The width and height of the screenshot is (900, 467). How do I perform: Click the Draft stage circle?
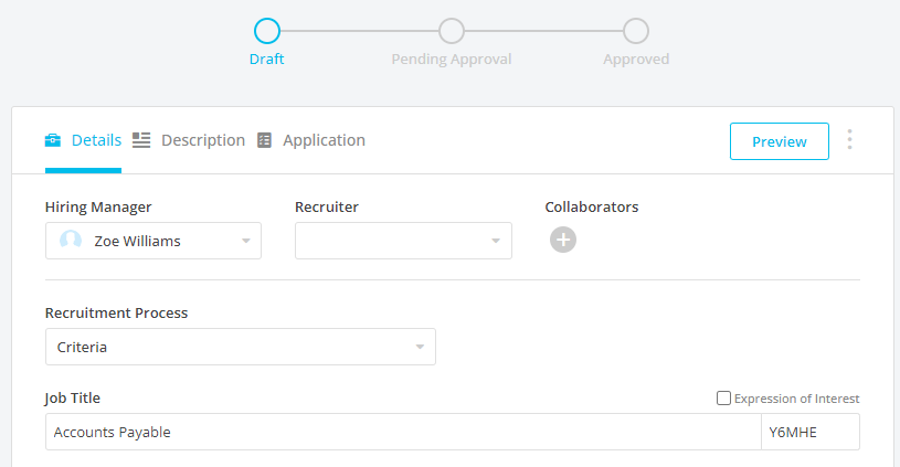click(267, 31)
